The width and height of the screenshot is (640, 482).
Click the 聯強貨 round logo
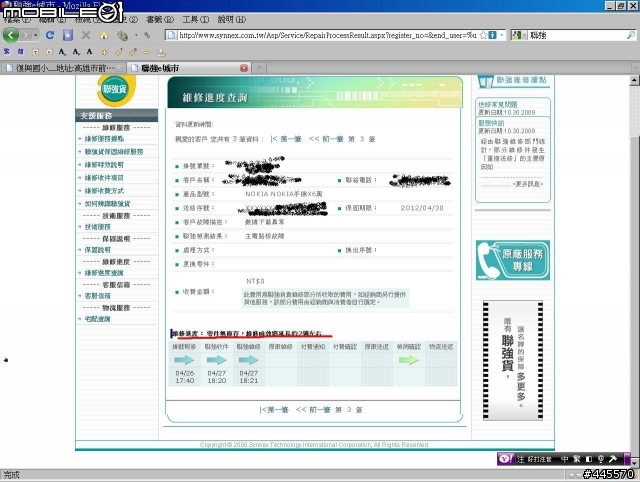(x=116, y=89)
